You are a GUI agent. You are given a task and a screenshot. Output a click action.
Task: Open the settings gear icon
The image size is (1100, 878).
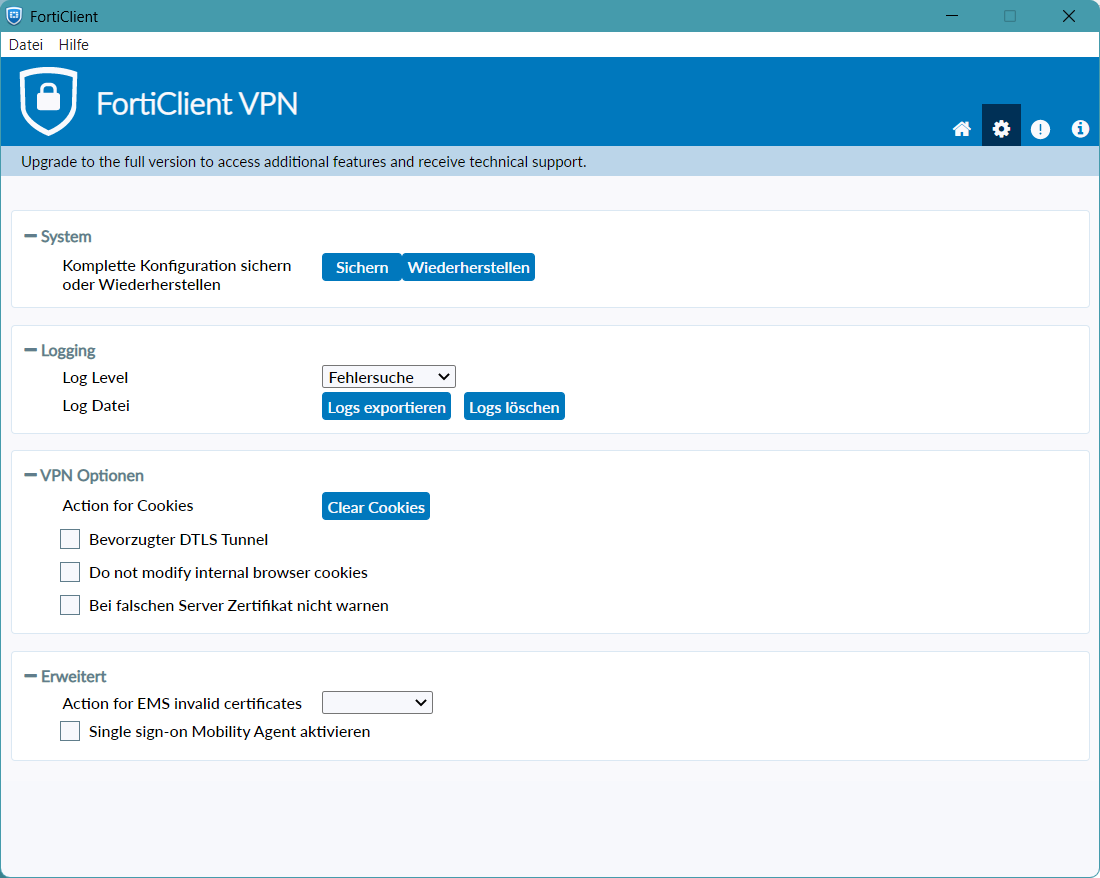coord(1001,129)
